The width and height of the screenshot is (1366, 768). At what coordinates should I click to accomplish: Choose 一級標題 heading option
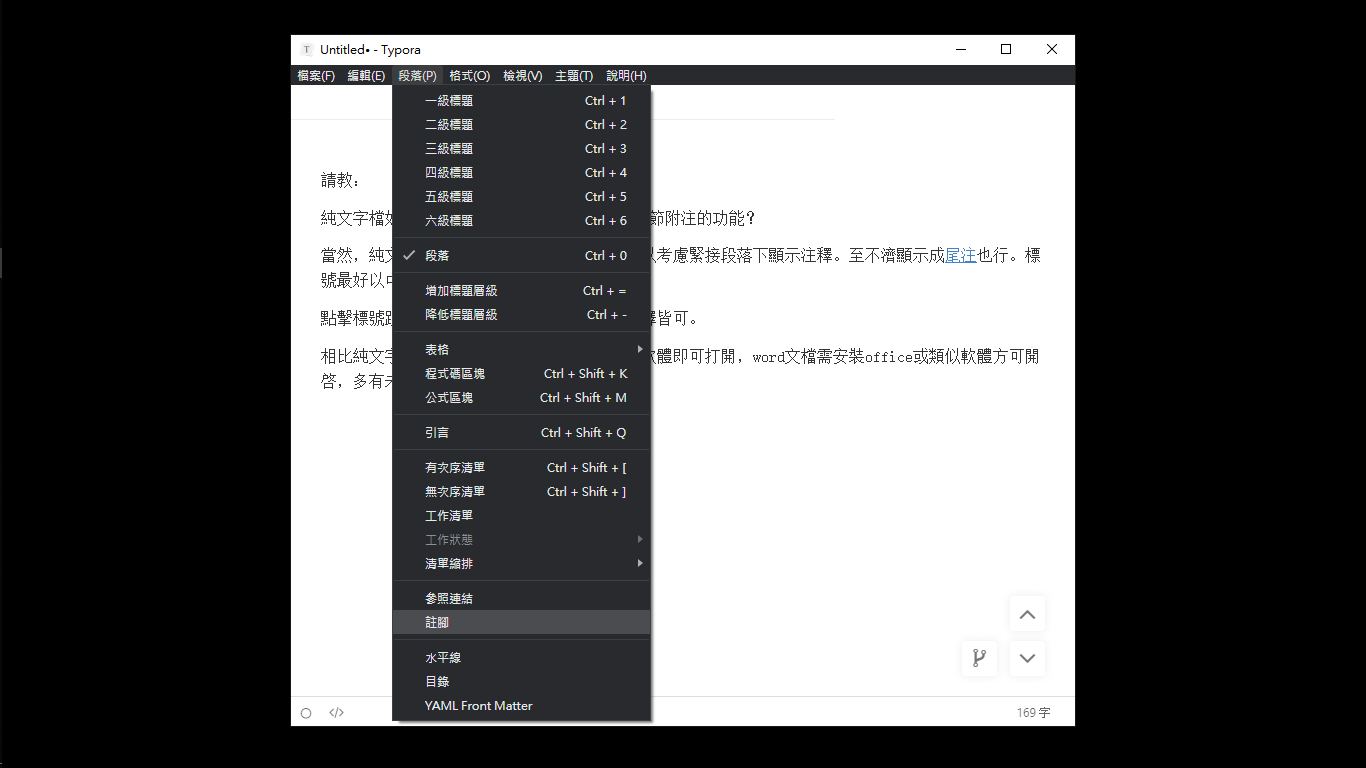pos(521,101)
